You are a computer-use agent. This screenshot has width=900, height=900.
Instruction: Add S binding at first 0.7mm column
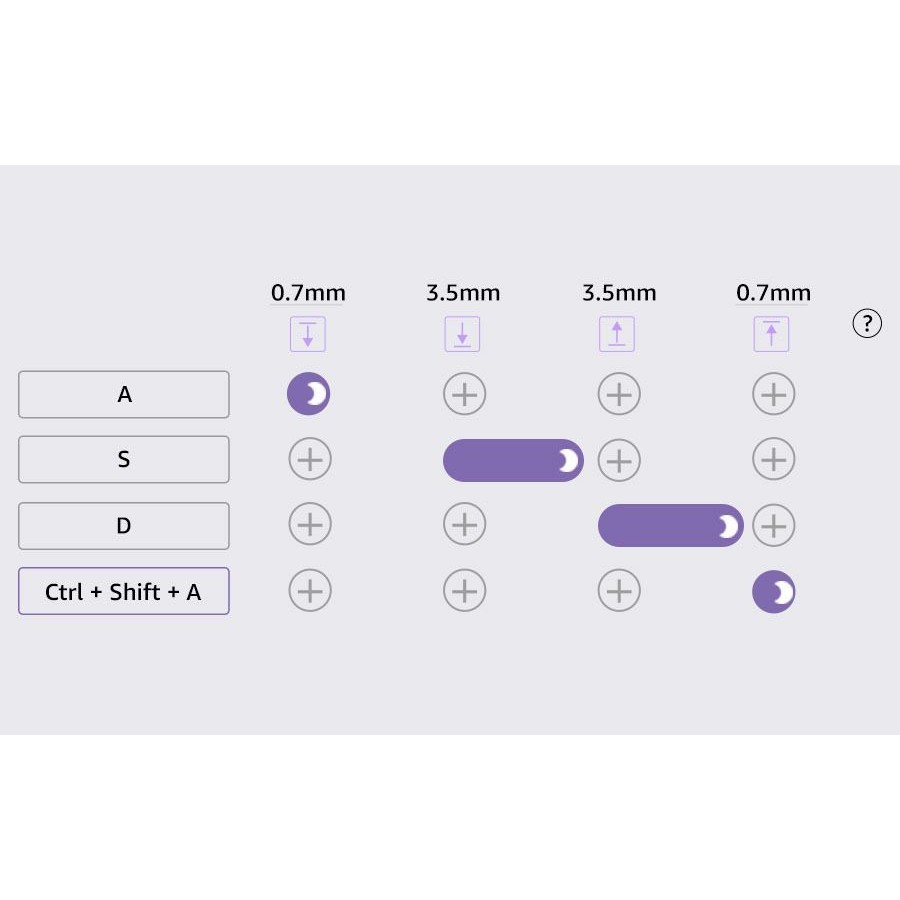click(310, 460)
